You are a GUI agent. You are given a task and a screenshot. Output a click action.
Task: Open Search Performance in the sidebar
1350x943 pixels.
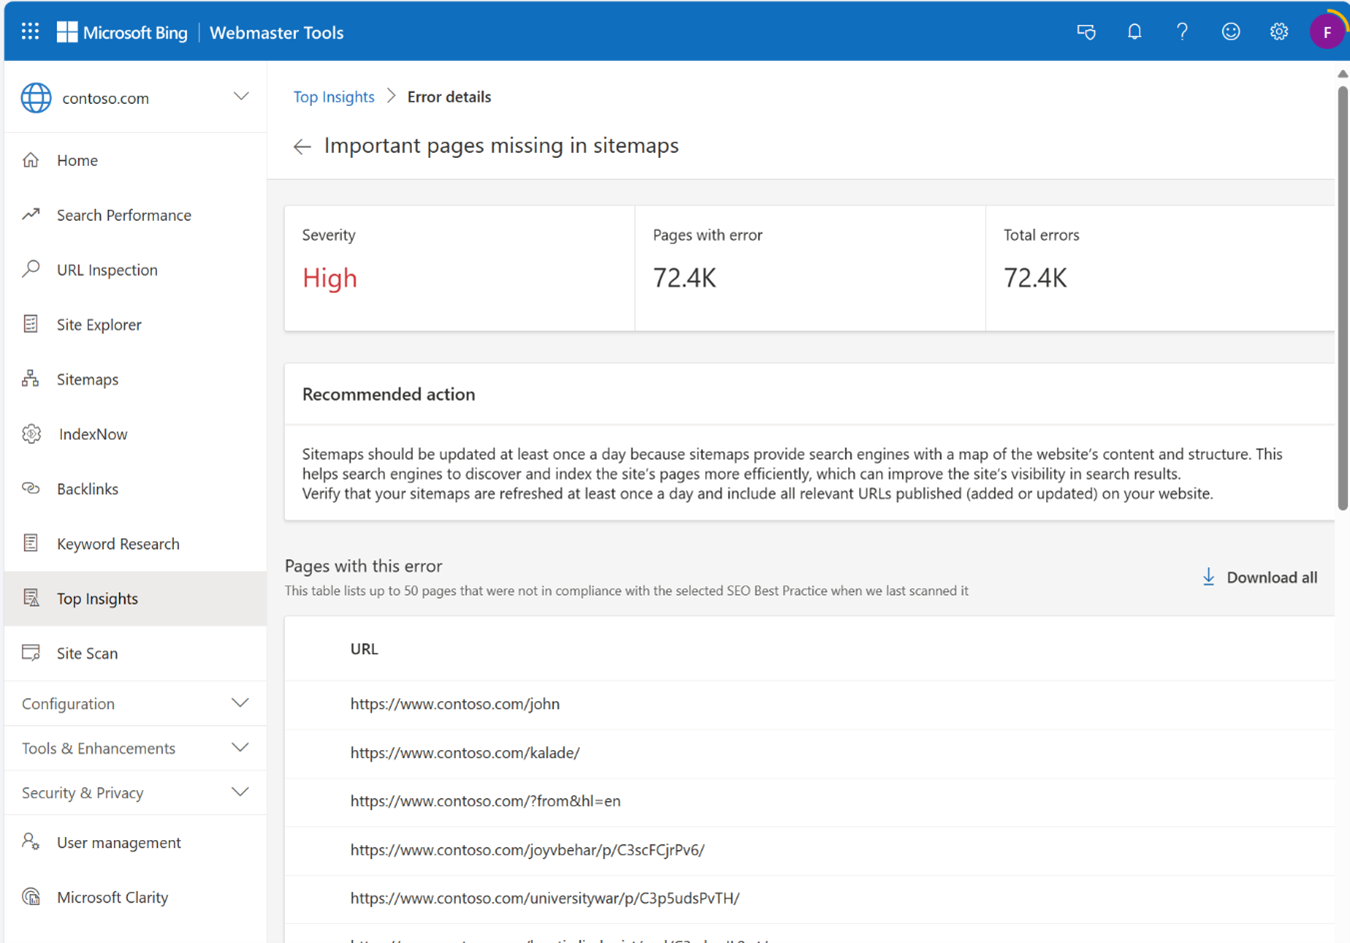(123, 215)
